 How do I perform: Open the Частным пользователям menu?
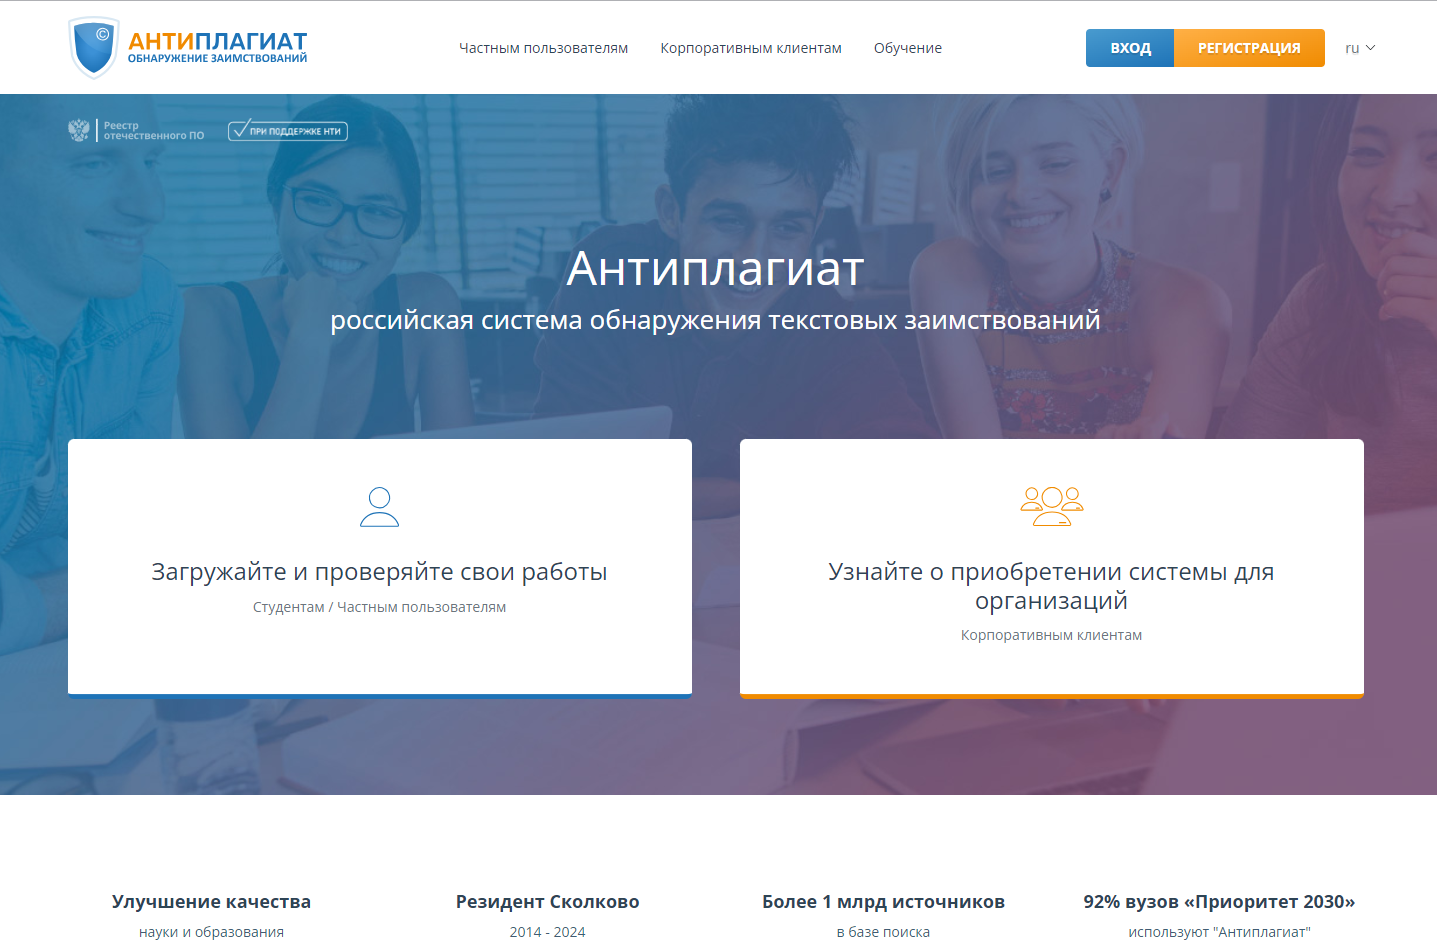544,48
